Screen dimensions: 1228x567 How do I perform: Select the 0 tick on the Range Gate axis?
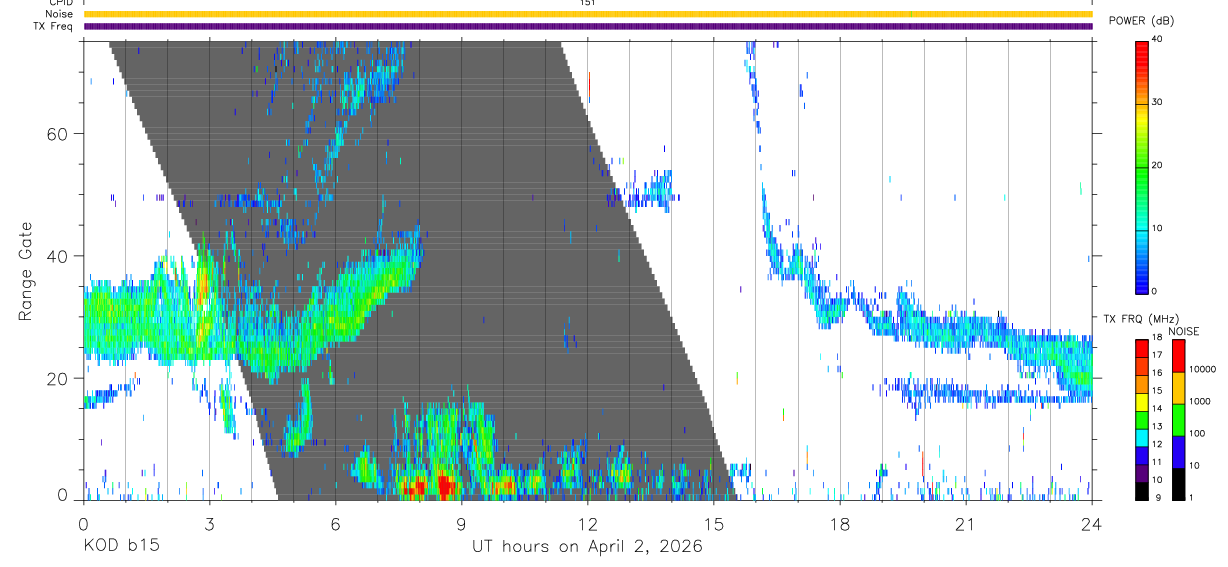click(x=62, y=495)
